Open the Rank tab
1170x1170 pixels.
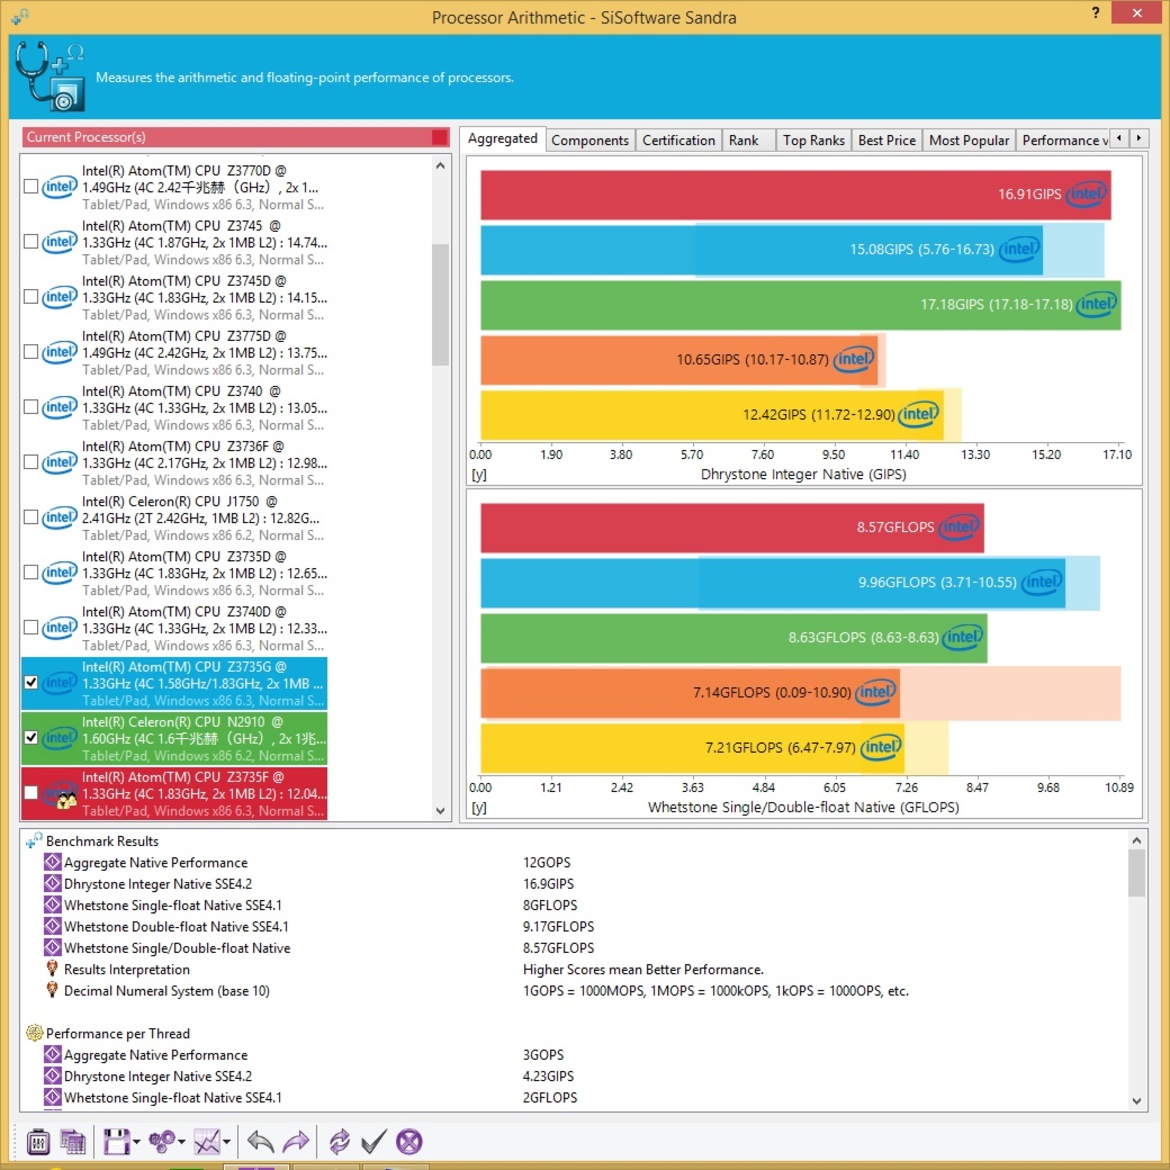tap(748, 140)
